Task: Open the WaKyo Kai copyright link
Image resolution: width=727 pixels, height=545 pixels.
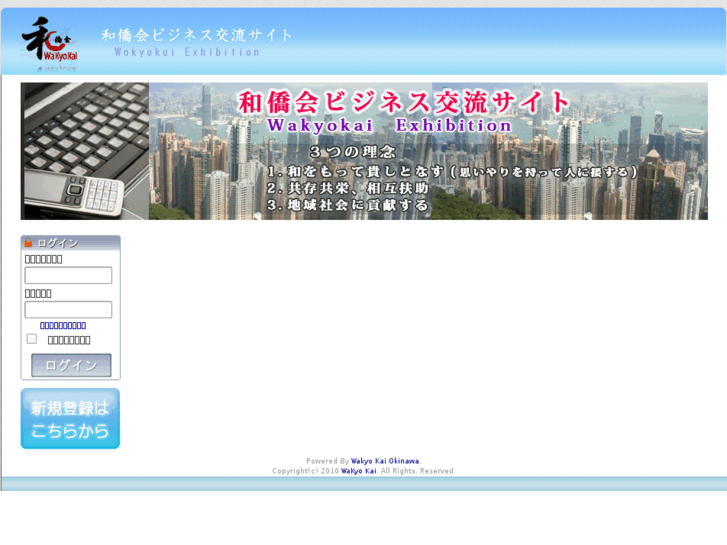Action: (358, 471)
